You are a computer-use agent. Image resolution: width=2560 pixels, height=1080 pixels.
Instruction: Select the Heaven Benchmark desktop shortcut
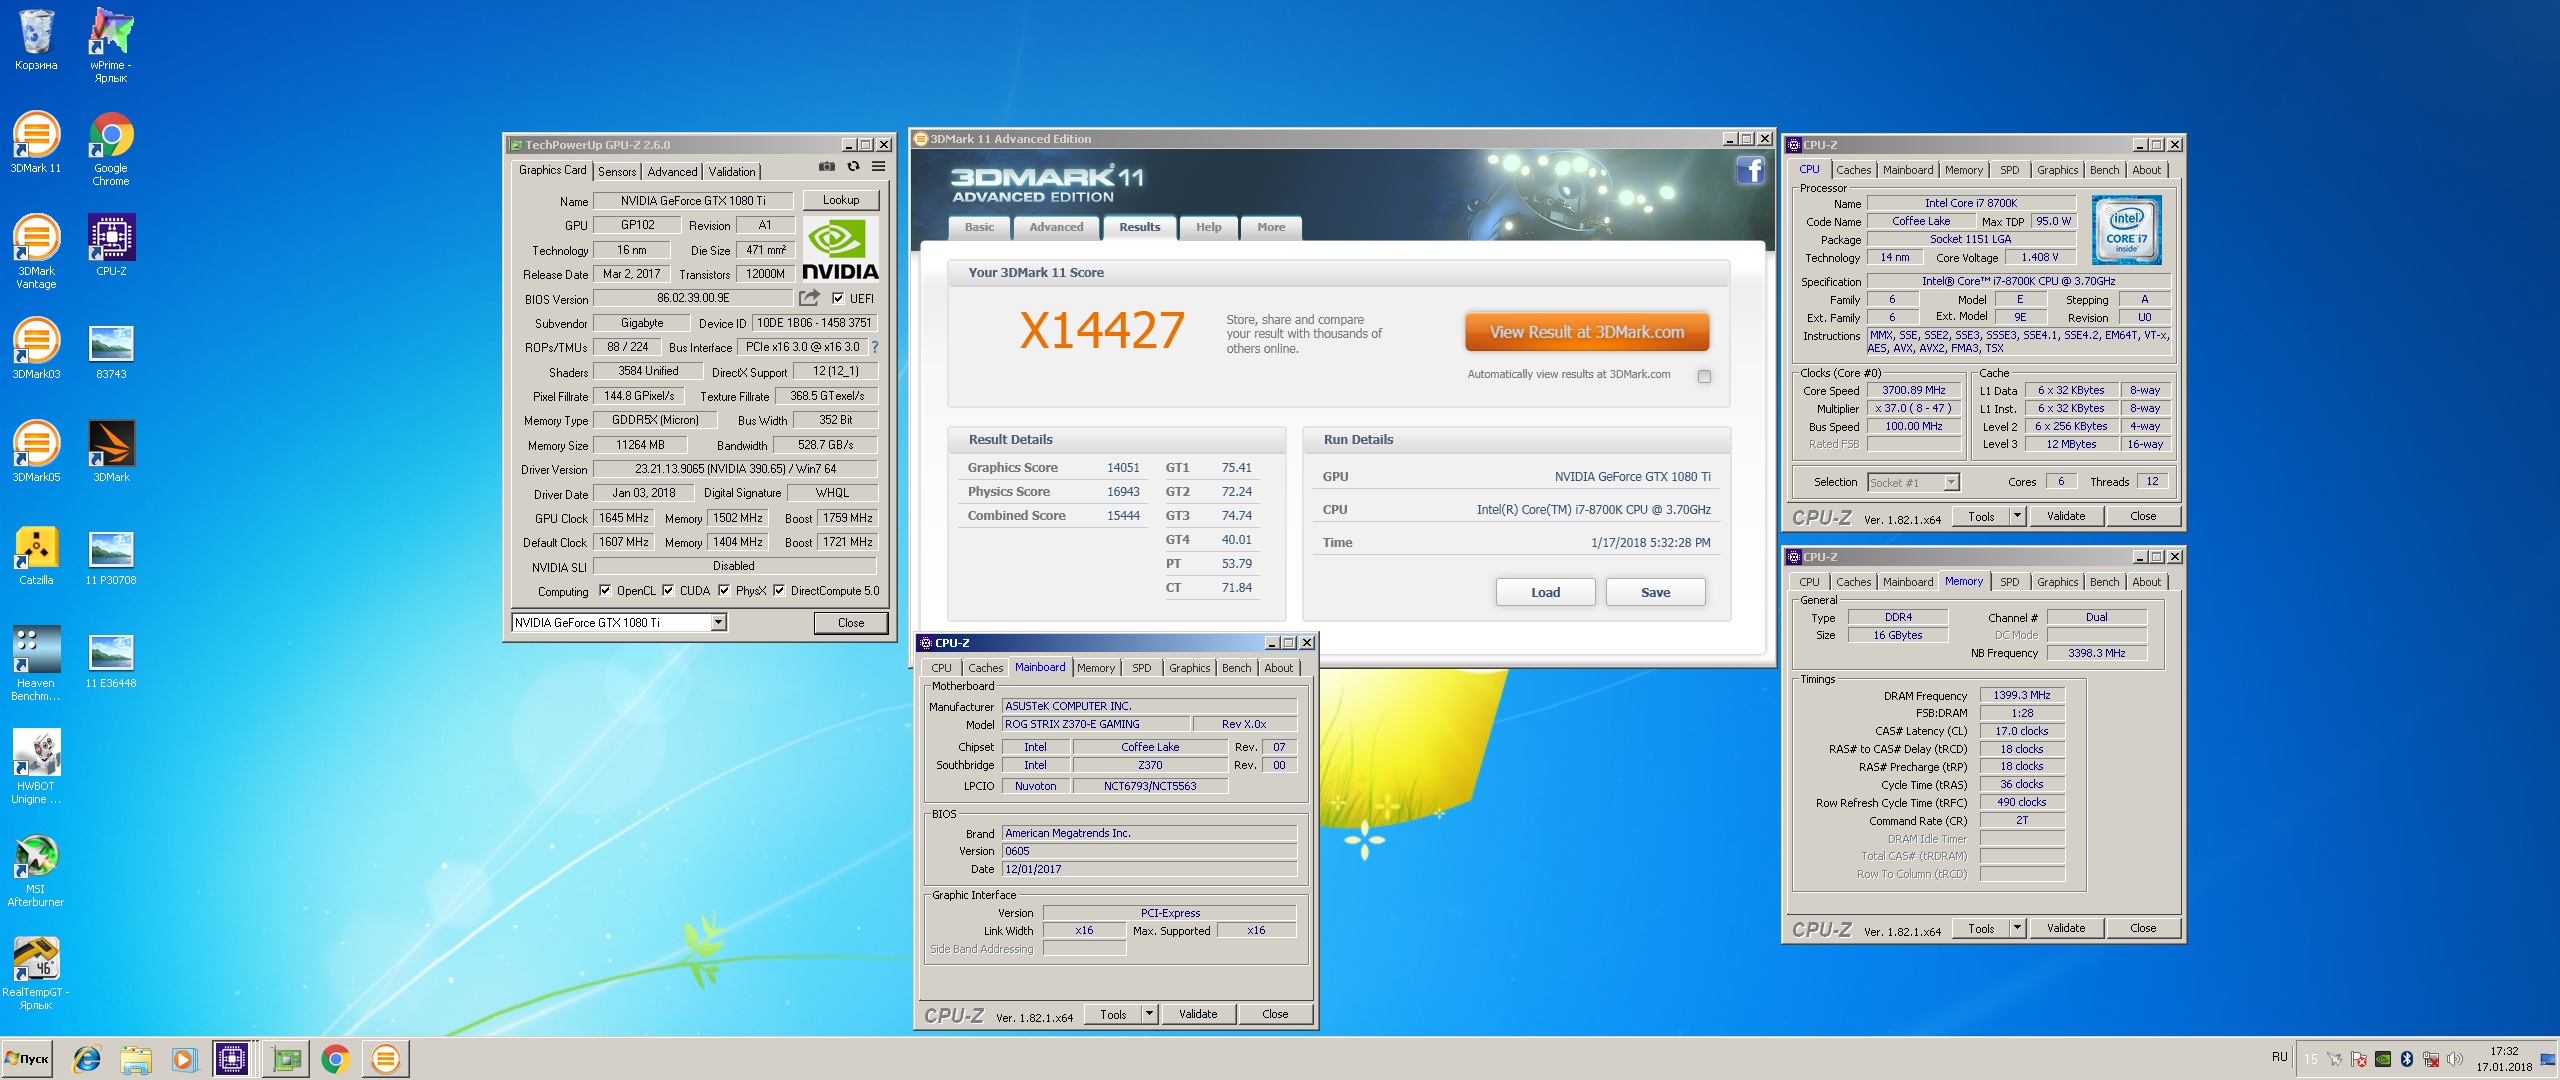(x=36, y=664)
